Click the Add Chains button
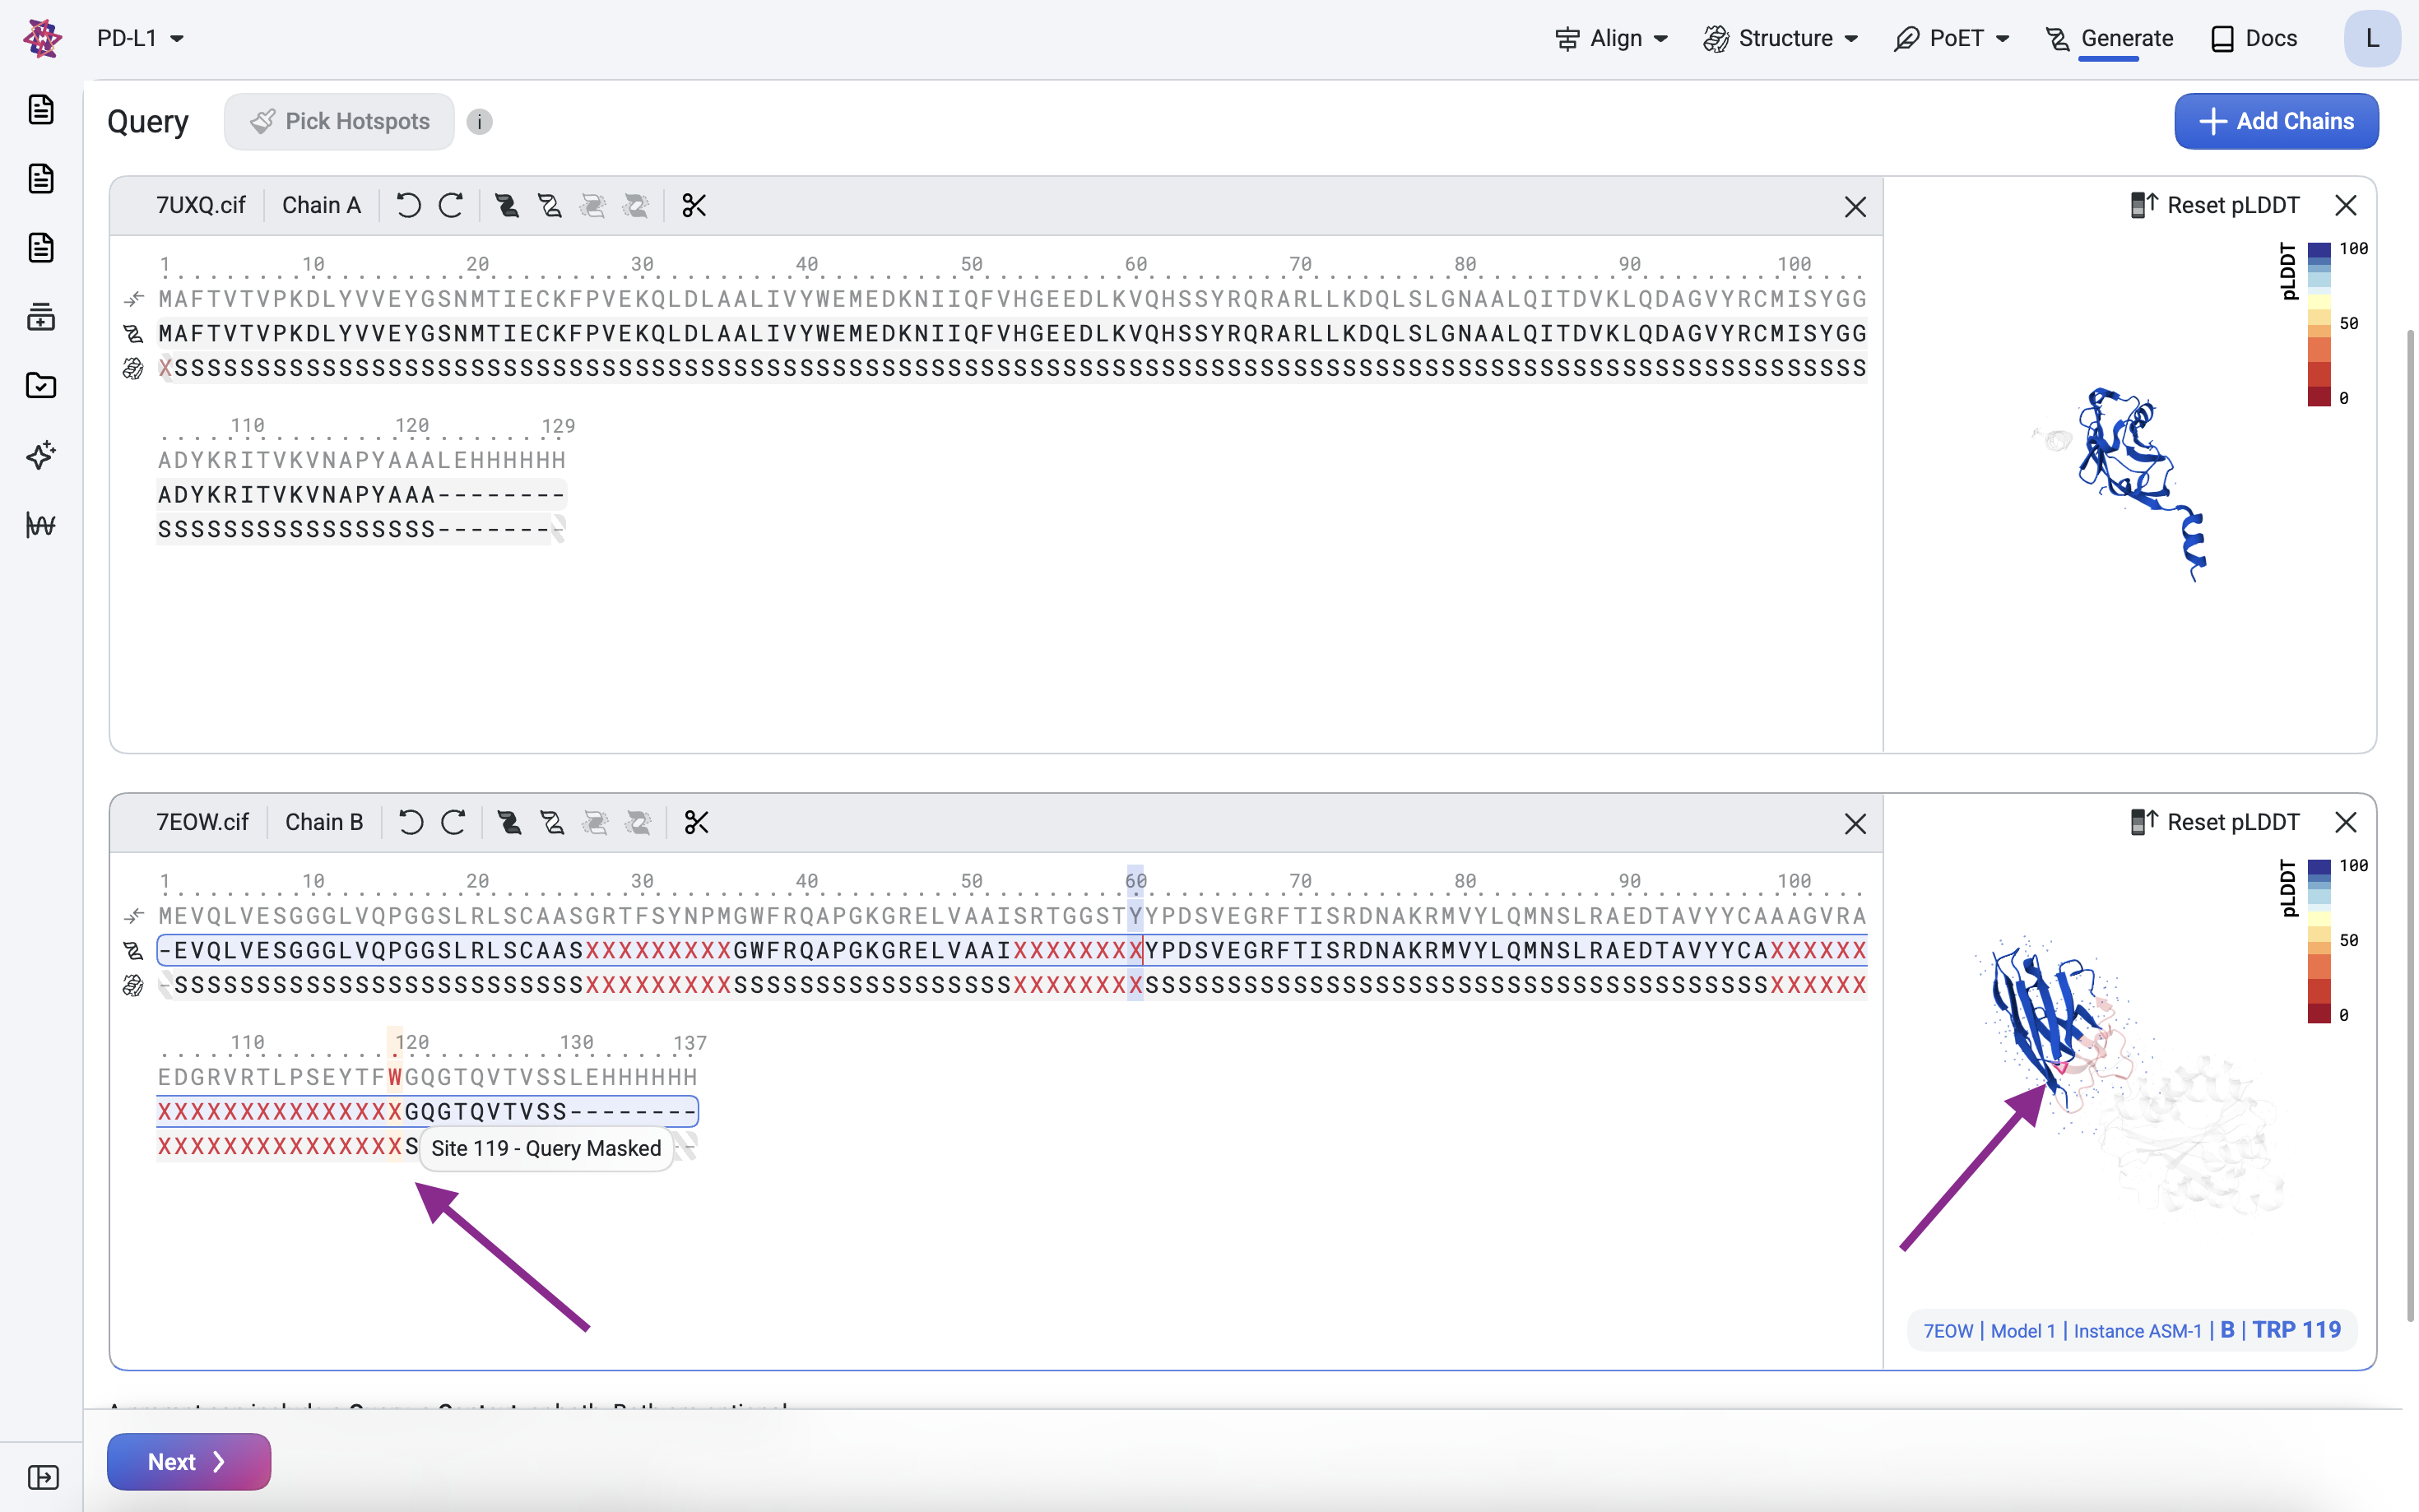Viewport: 2419px width, 1512px height. [2276, 121]
